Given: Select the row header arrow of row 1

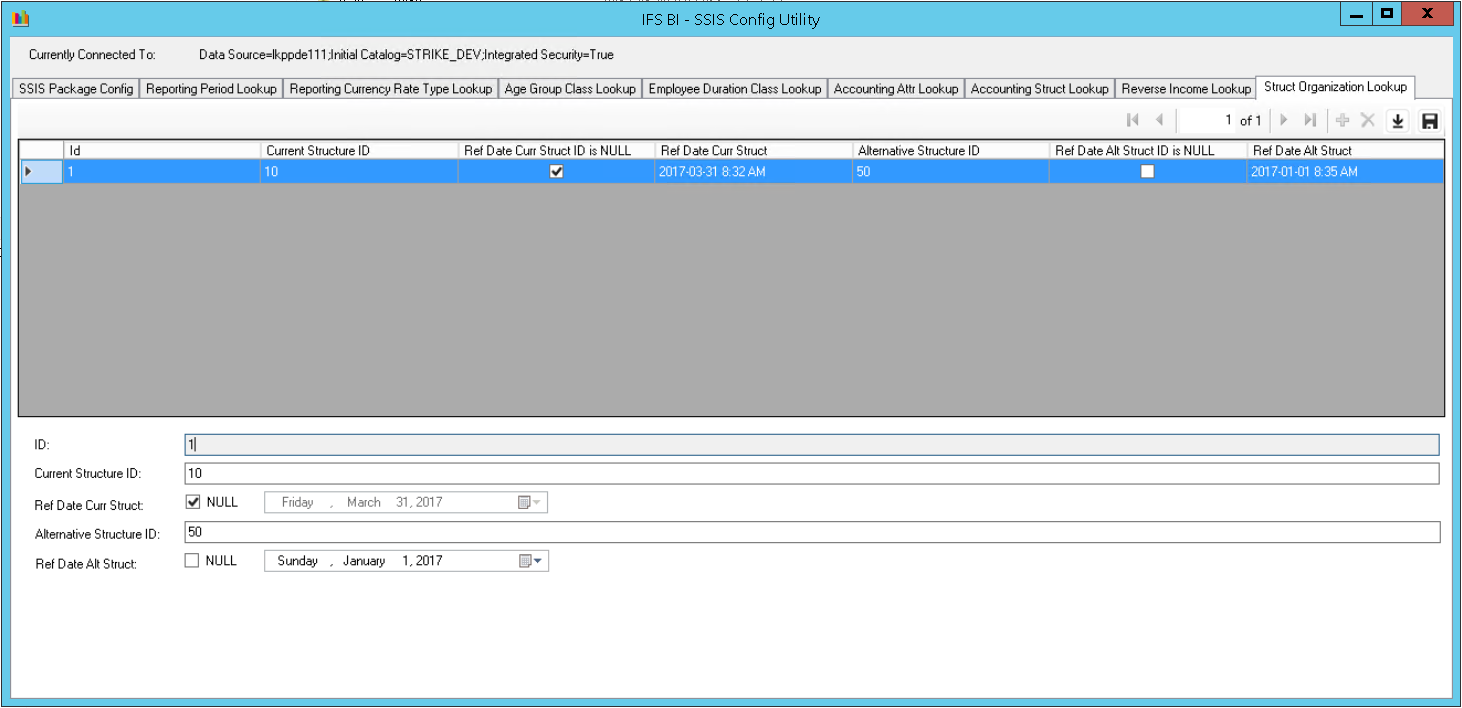Looking at the screenshot, I should point(29,171).
